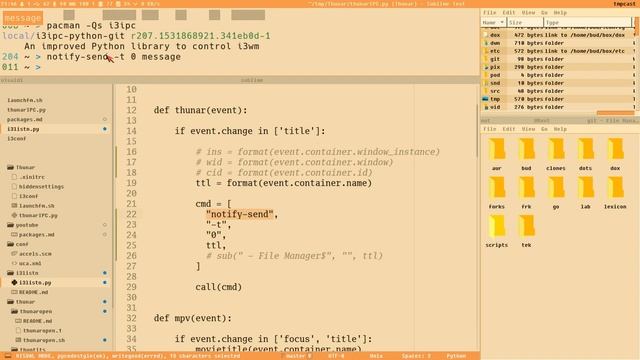Open the dox folder in icon view
The image size is (640, 360).
pos(615,149)
